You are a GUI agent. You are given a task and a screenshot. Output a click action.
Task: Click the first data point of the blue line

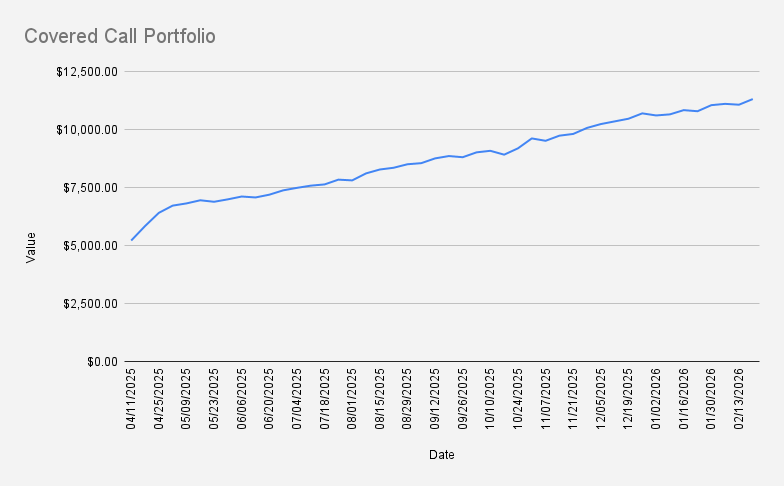pos(132,240)
